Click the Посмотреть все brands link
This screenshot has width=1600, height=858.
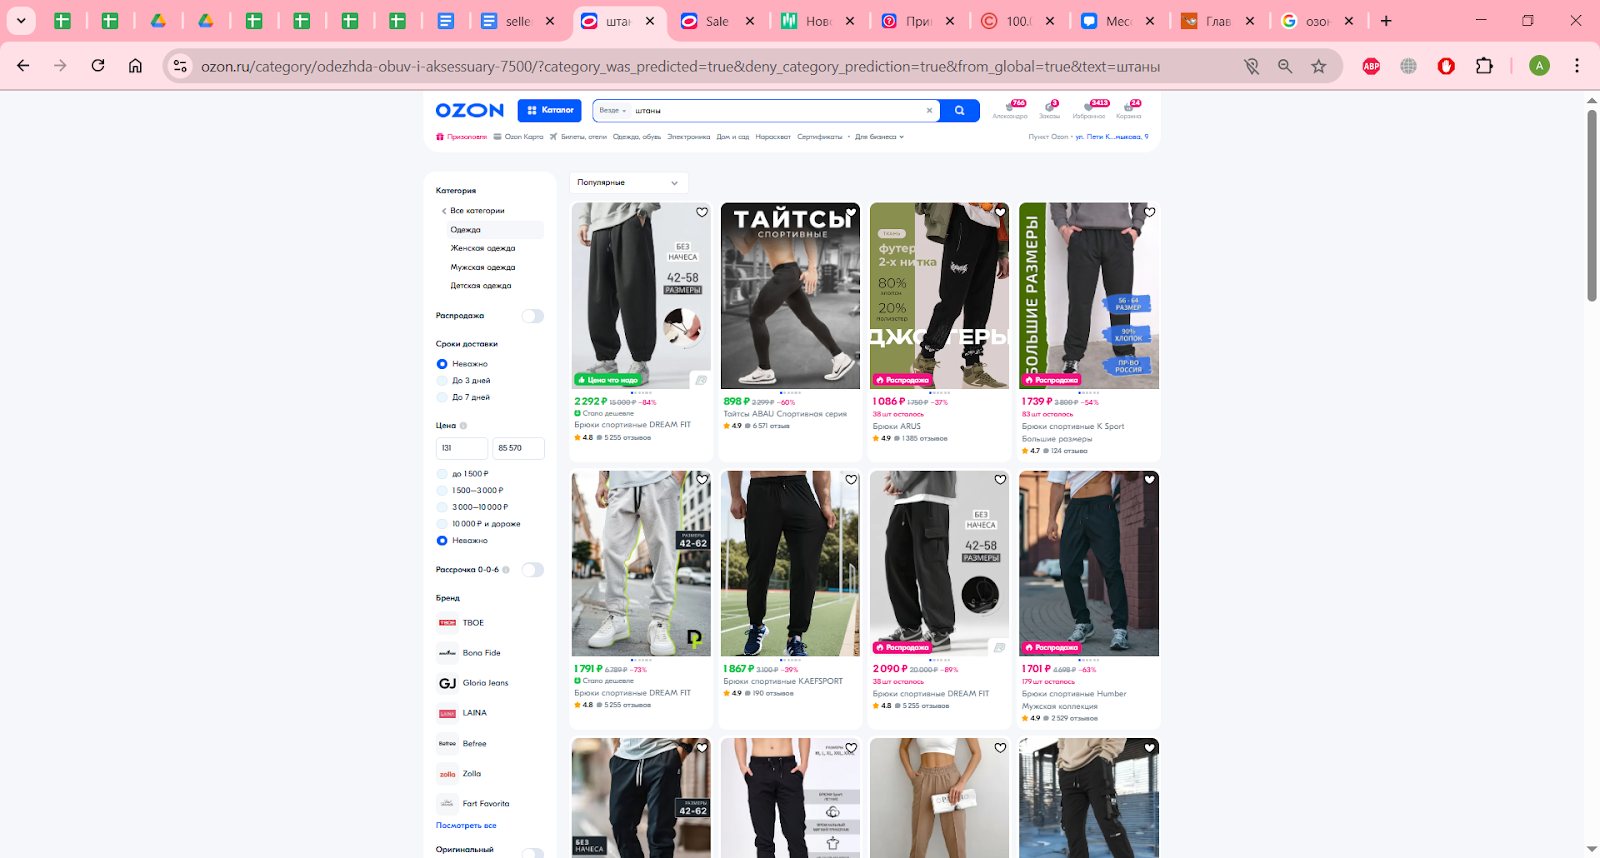466,826
